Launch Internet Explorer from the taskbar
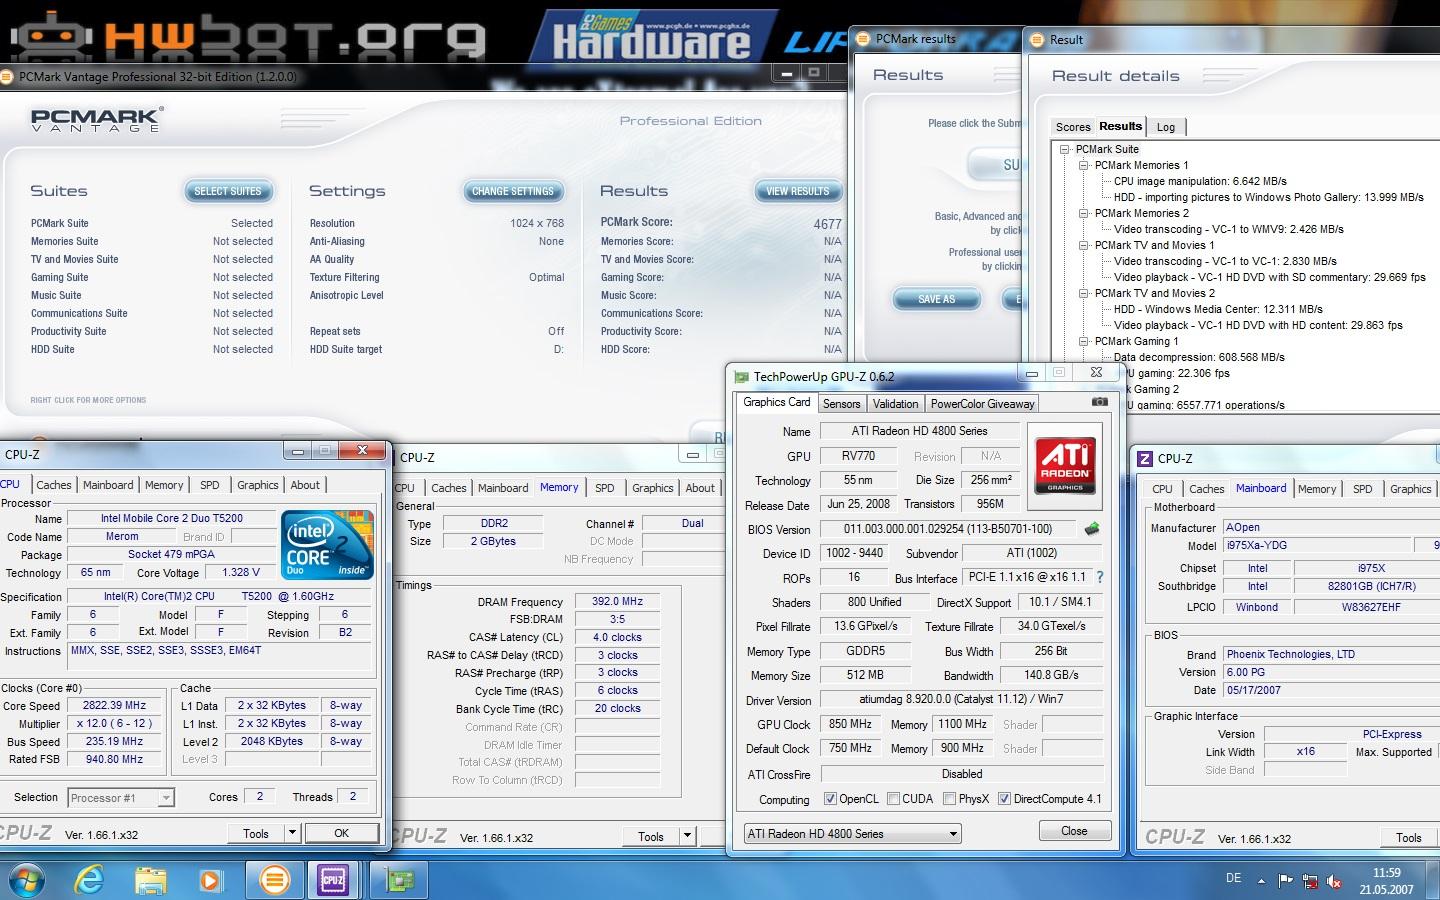Image resolution: width=1440 pixels, height=900 pixels. tap(89, 881)
